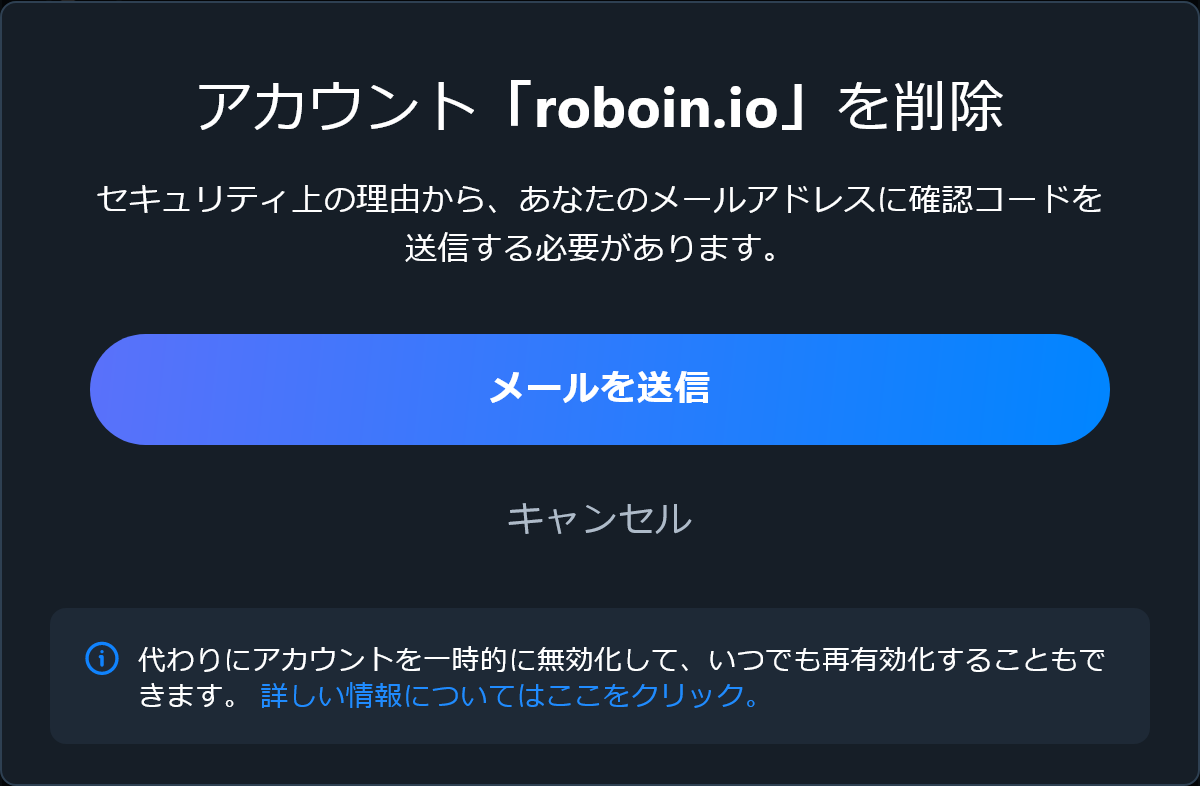Cancel deletion with キャンセル
1200x786 pixels.
coord(599,519)
